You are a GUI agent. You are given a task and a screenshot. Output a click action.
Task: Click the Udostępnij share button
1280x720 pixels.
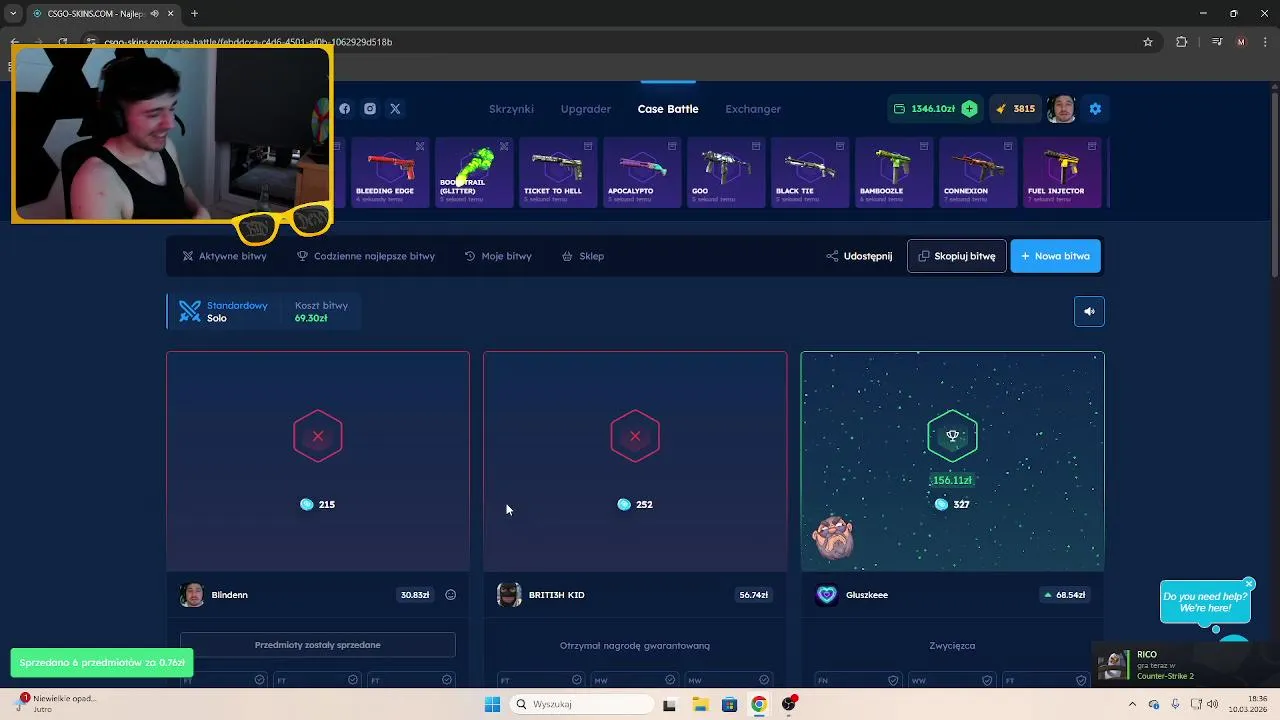[x=859, y=256]
